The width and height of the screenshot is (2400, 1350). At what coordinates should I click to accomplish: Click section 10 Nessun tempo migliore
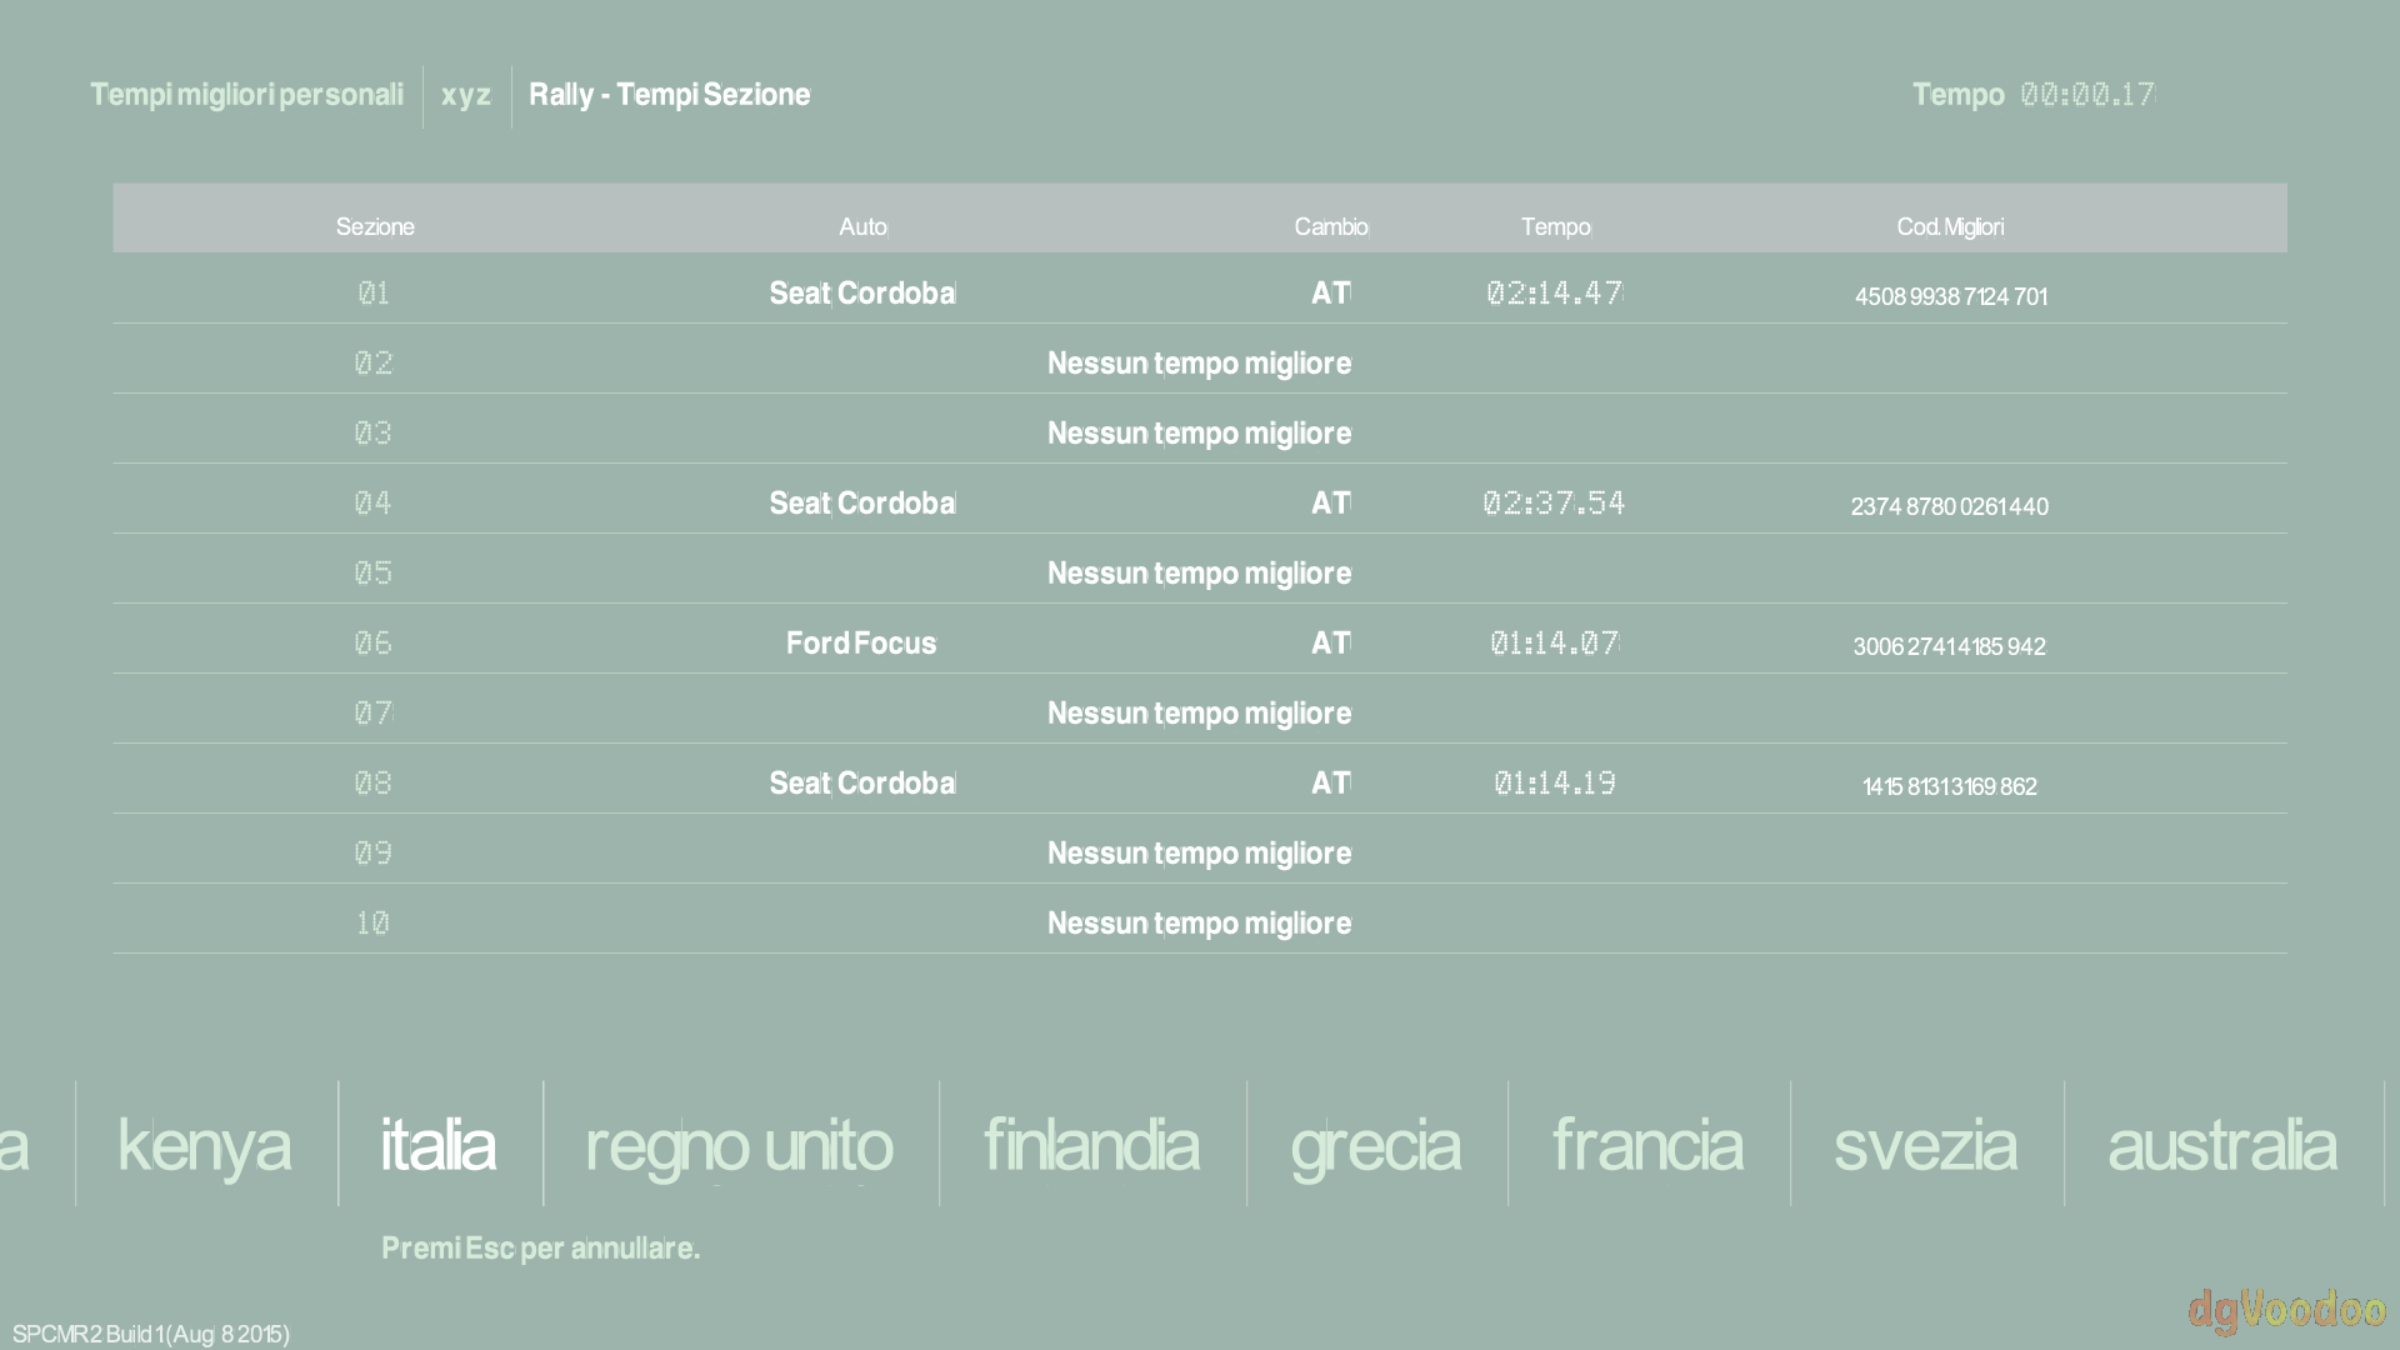pyautogui.click(x=1199, y=923)
